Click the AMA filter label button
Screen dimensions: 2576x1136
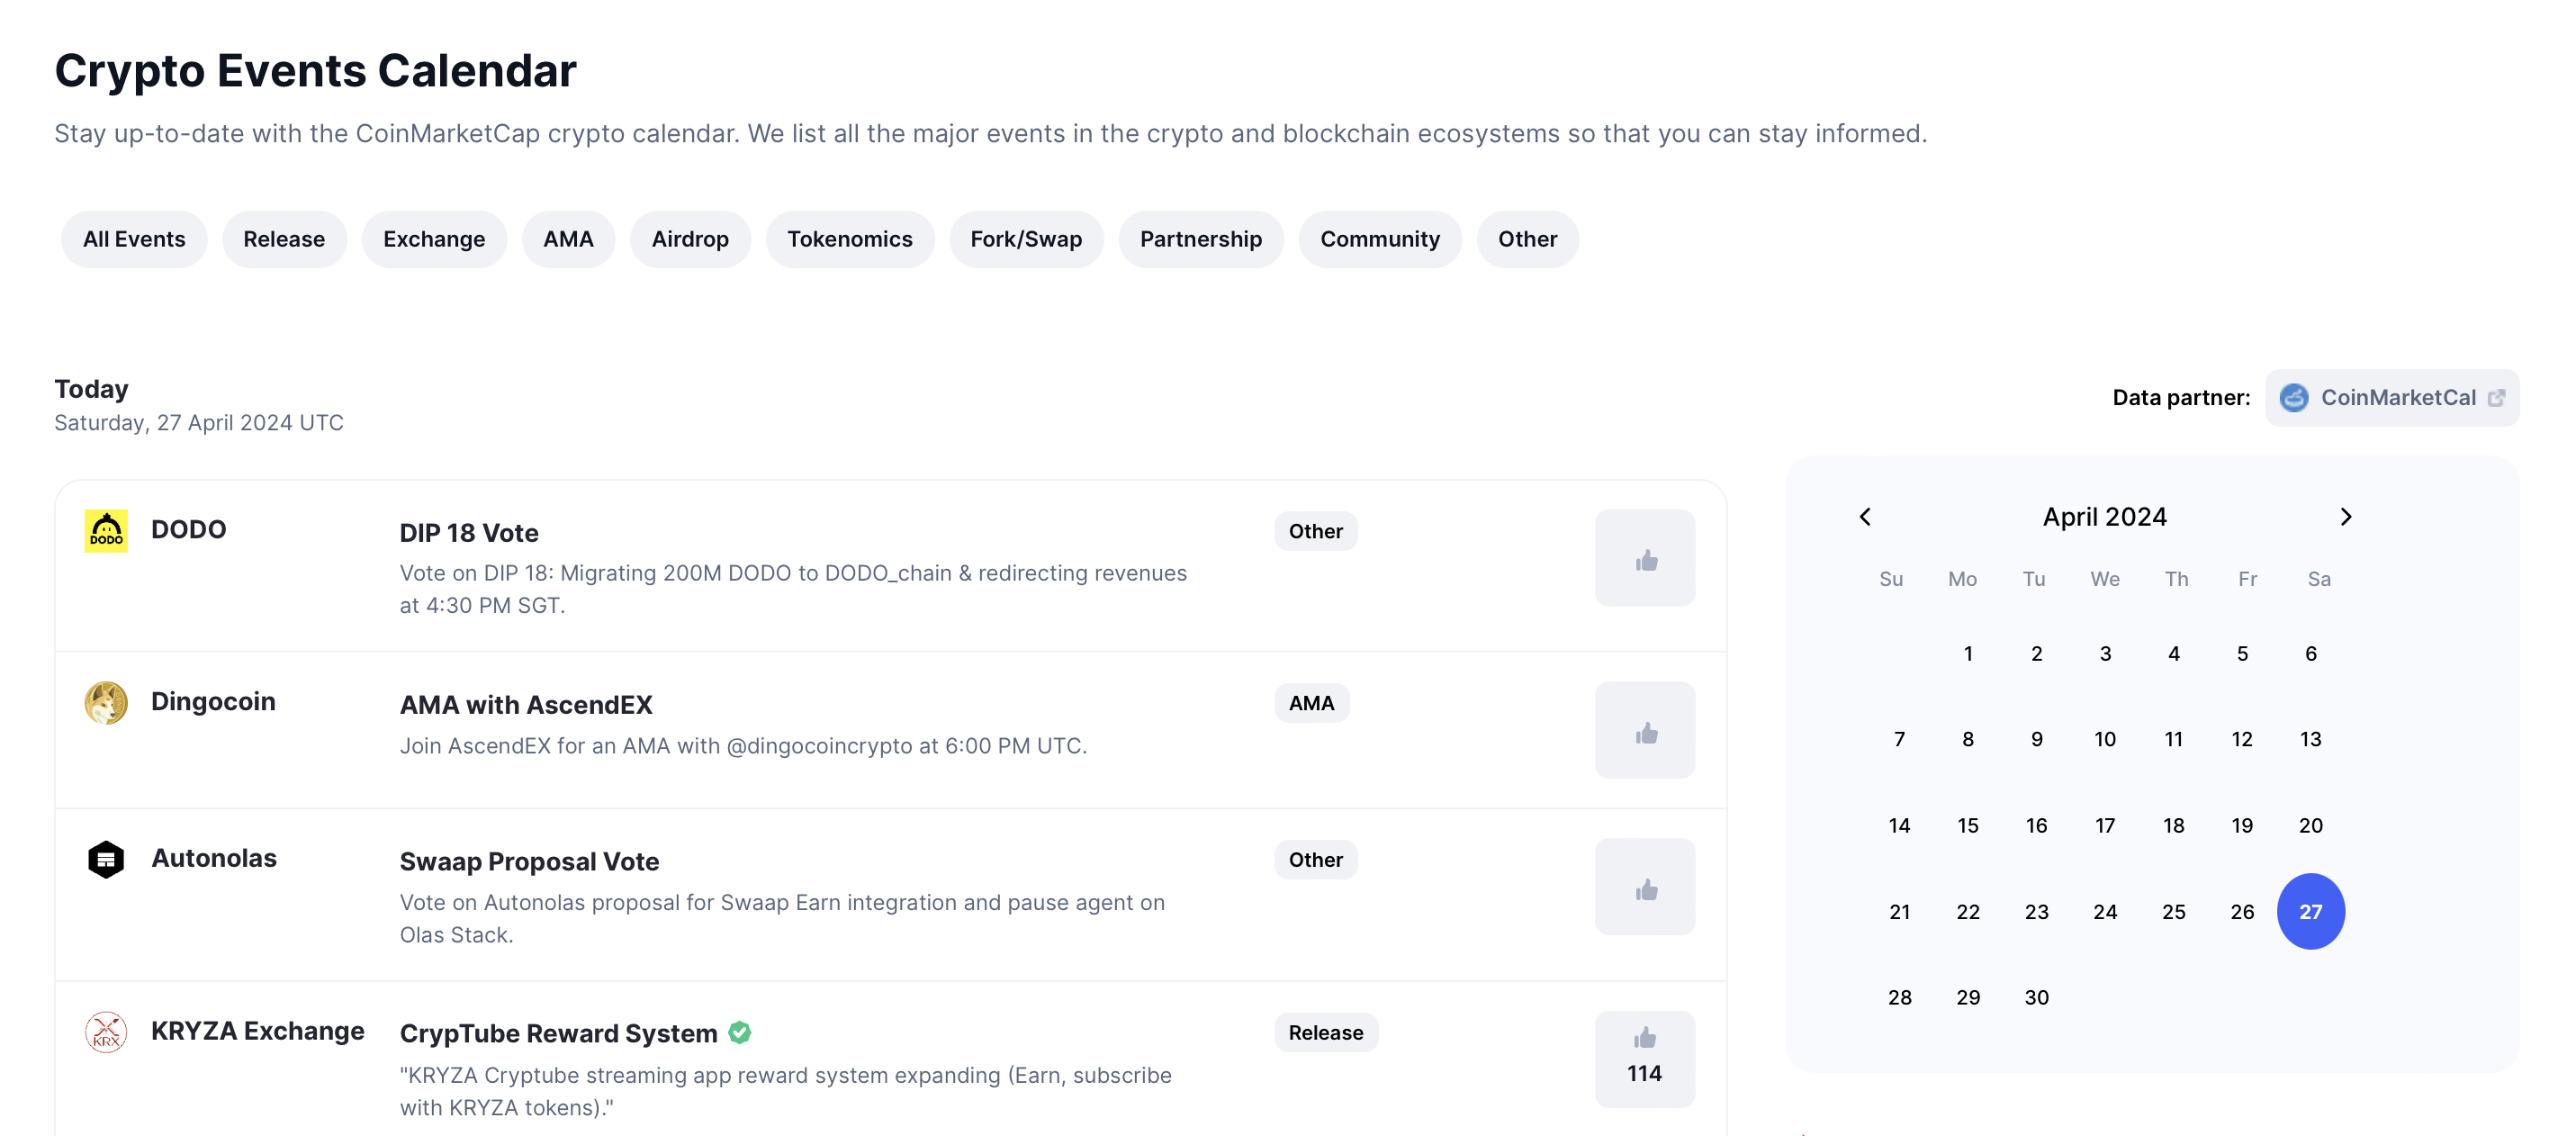point(569,239)
